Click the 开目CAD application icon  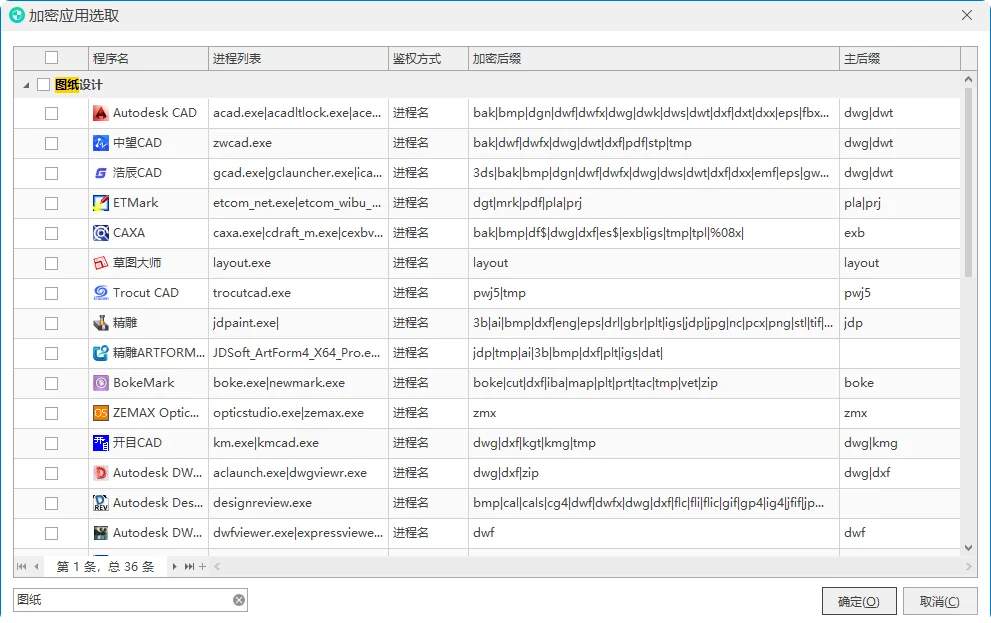[x=100, y=444]
